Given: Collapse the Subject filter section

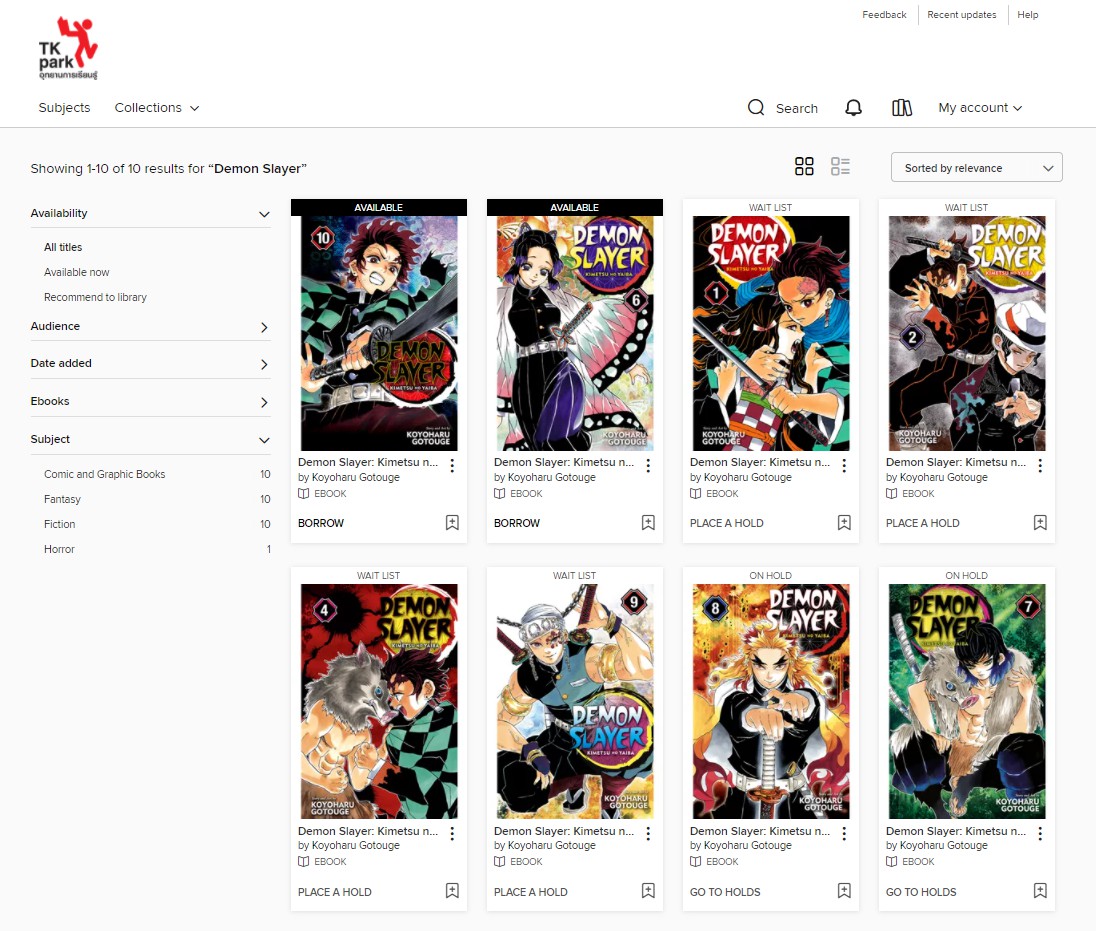Looking at the screenshot, I should pyautogui.click(x=150, y=440).
